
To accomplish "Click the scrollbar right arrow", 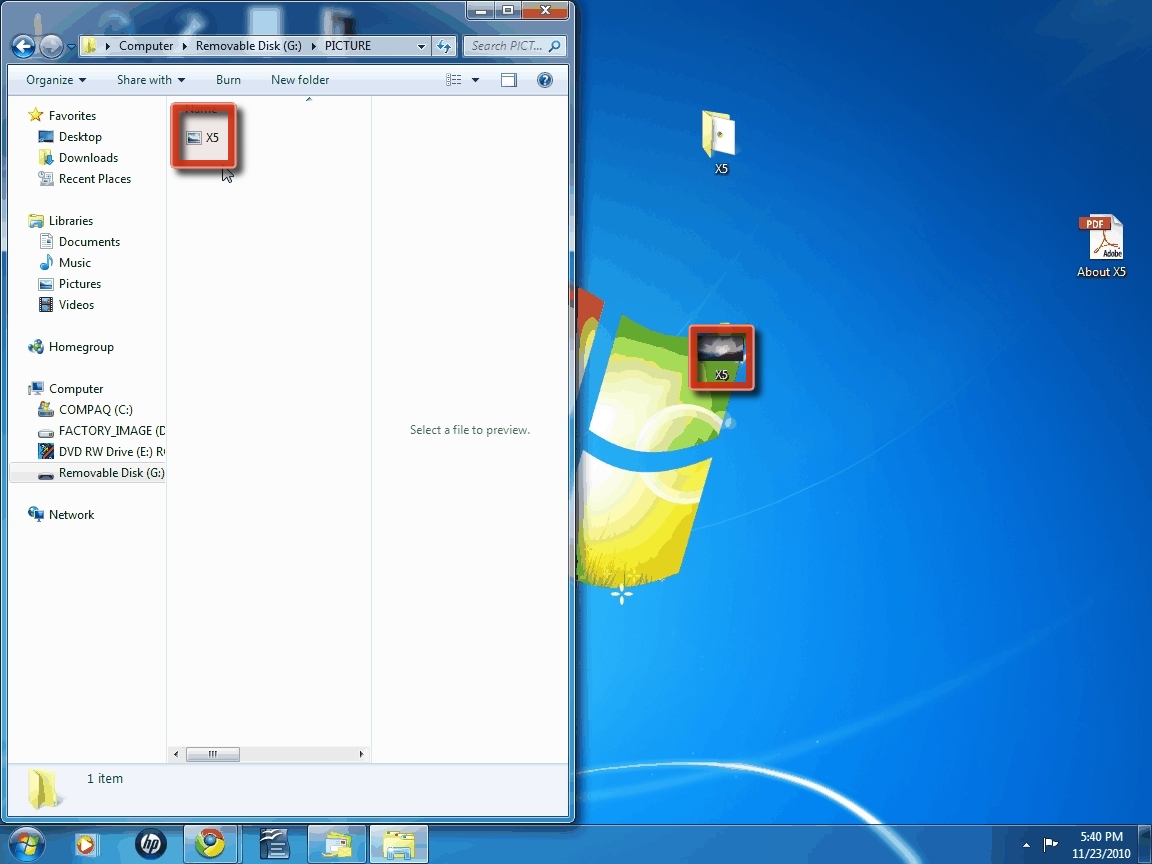I will click(361, 754).
